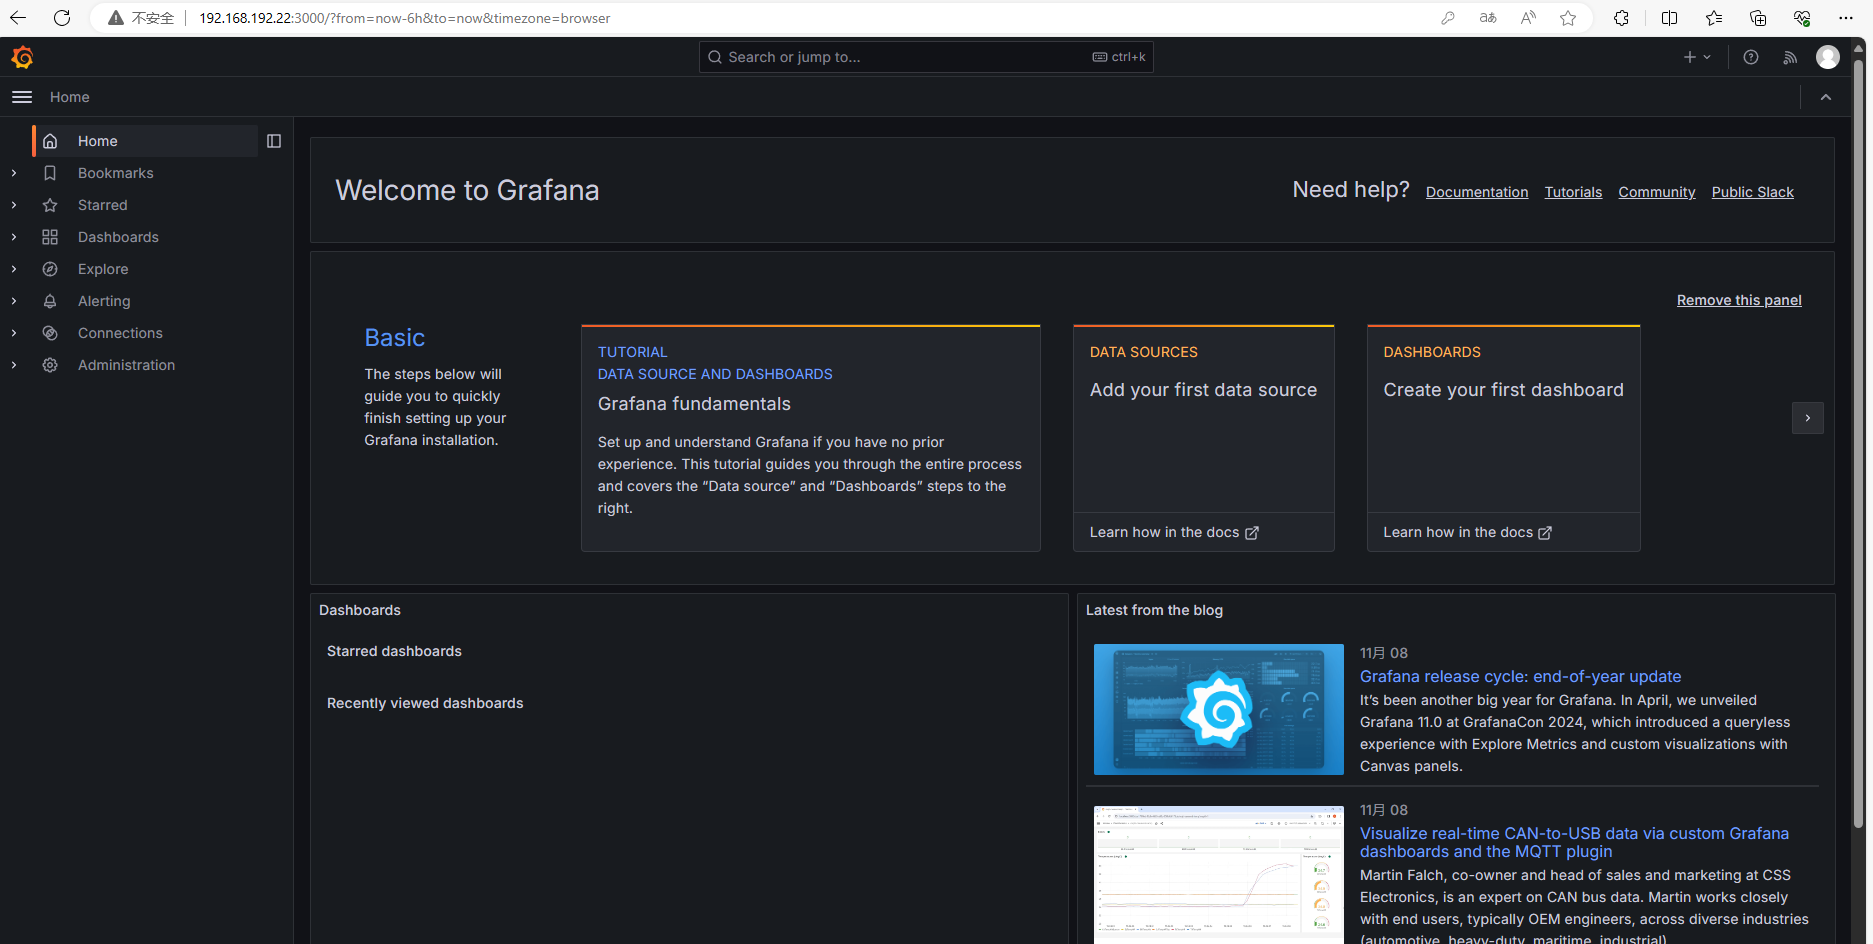This screenshot has width=1873, height=944.
Task: Click the Explore compass icon in sidebar
Action: (x=50, y=269)
